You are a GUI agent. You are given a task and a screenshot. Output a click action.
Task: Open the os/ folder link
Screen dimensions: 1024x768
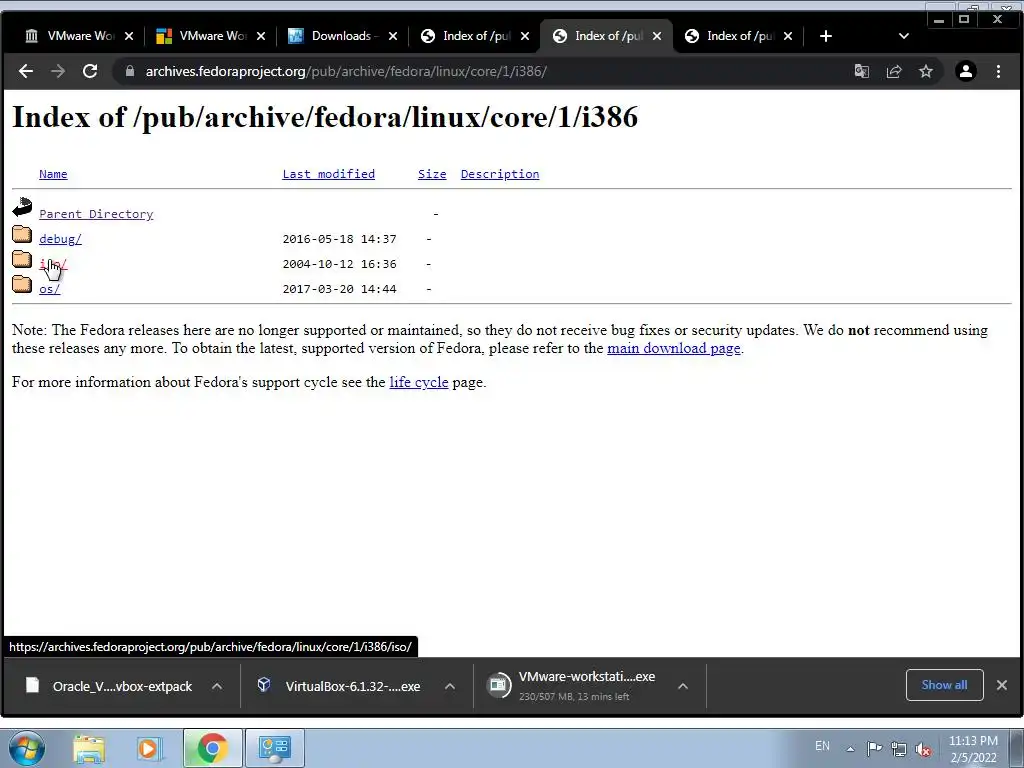point(50,289)
